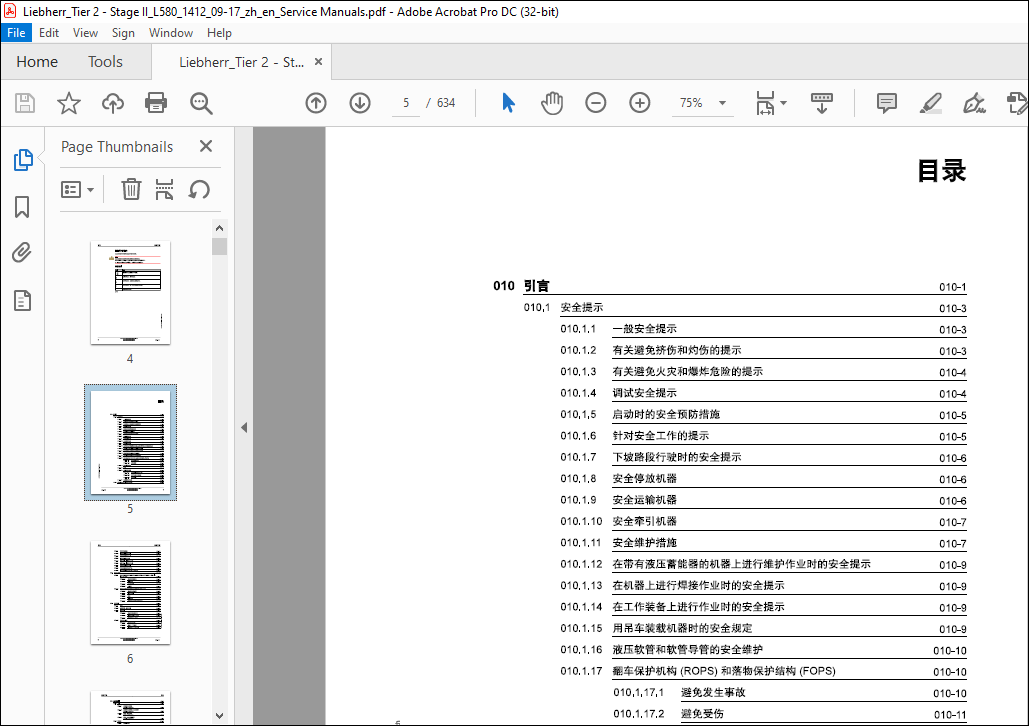
Task: Open the Edit menu
Action: [49, 33]
